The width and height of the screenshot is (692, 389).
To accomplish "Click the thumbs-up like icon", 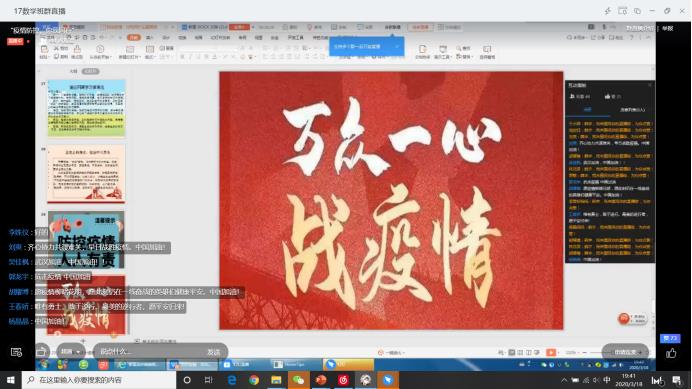I will 671,353.
